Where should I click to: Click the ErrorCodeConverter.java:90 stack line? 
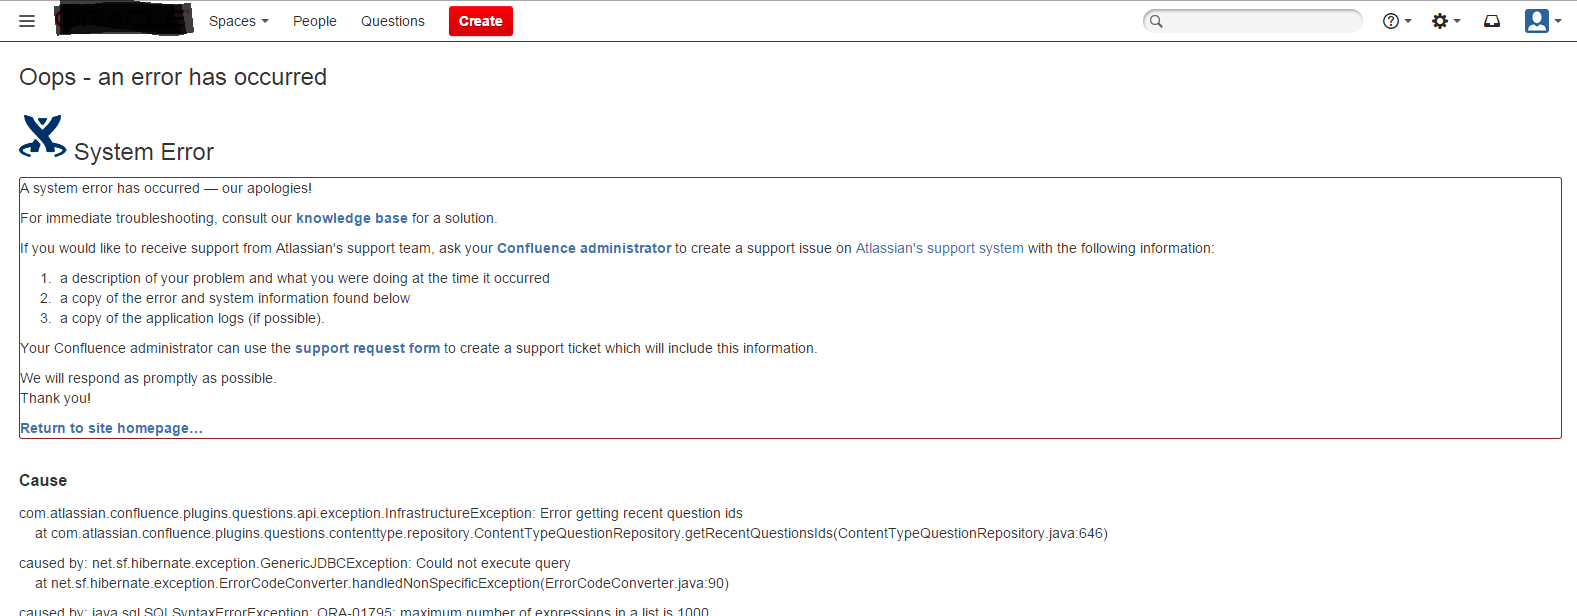pyautogui.click(x=382, y=583)
